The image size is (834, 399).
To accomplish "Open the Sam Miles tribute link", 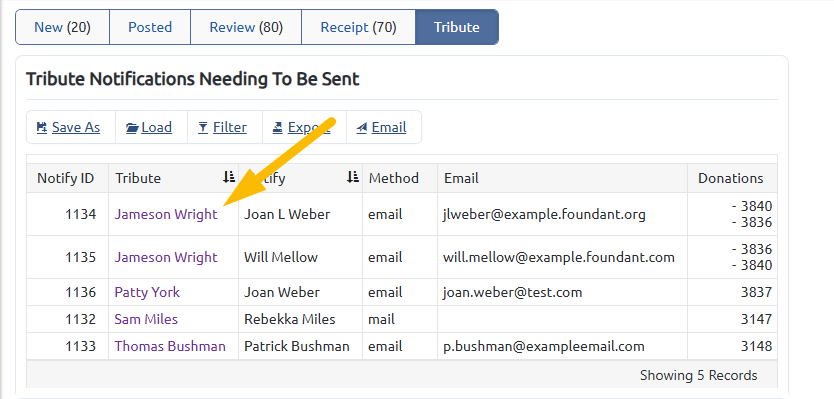I will (x=146, y=319).
